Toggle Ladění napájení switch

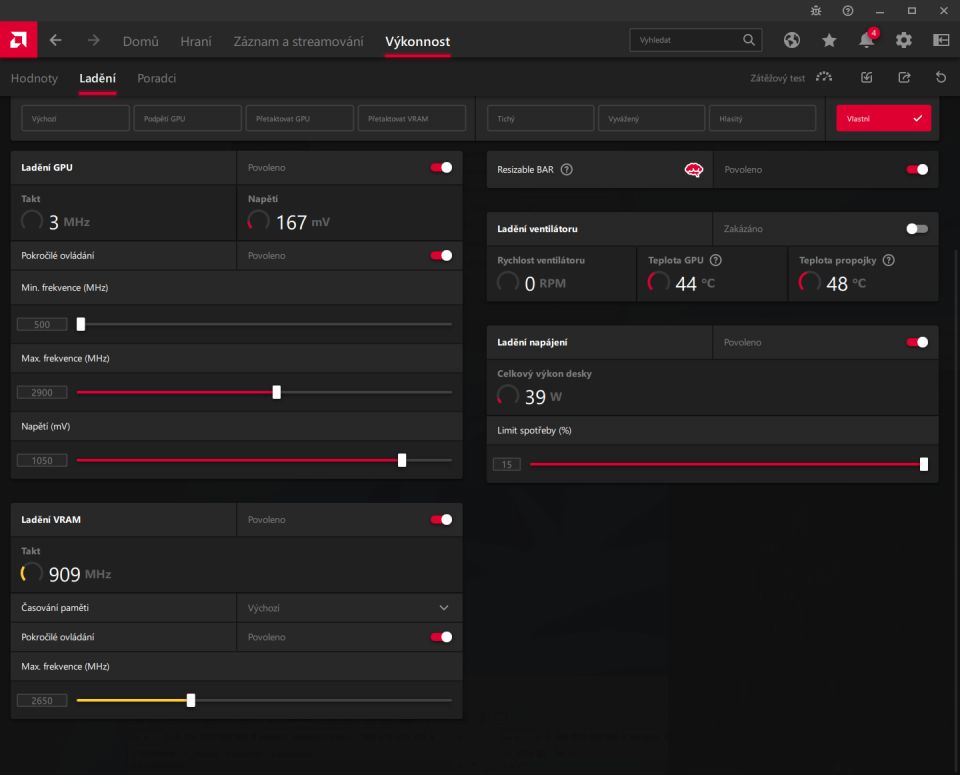click(917, 342)
